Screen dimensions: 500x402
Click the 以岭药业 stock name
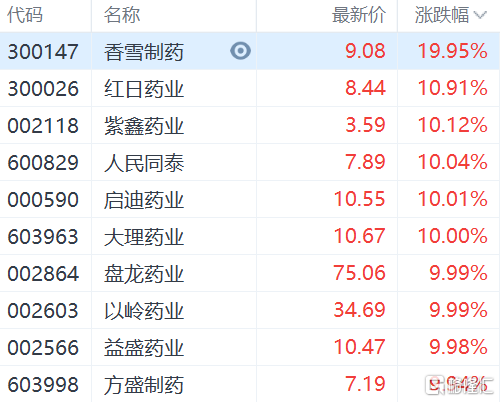(x=144, y=311)
